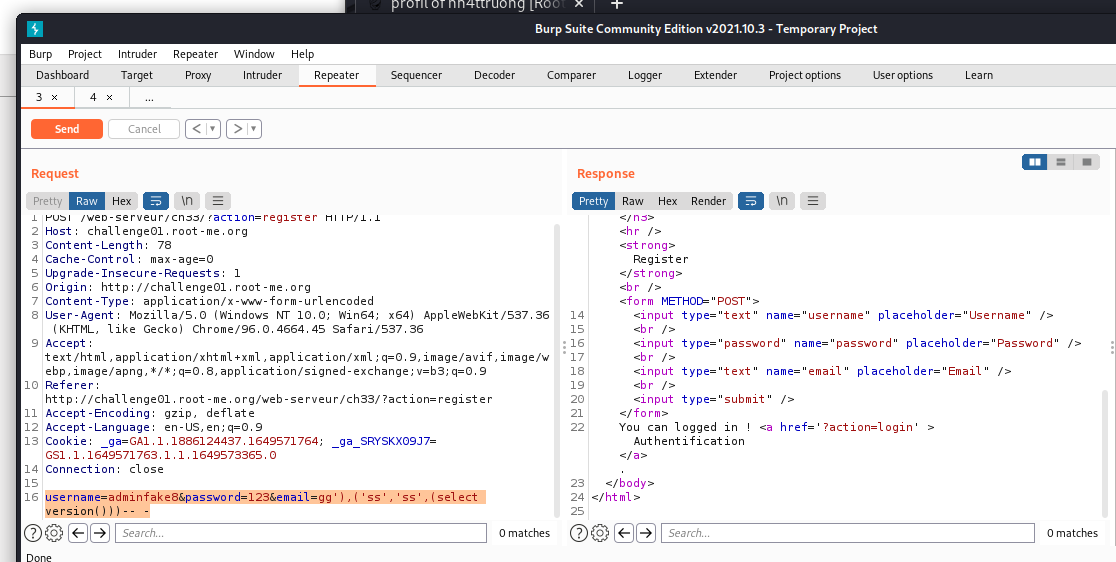Open the Intruder menu in menu bar

click(137, 54)
